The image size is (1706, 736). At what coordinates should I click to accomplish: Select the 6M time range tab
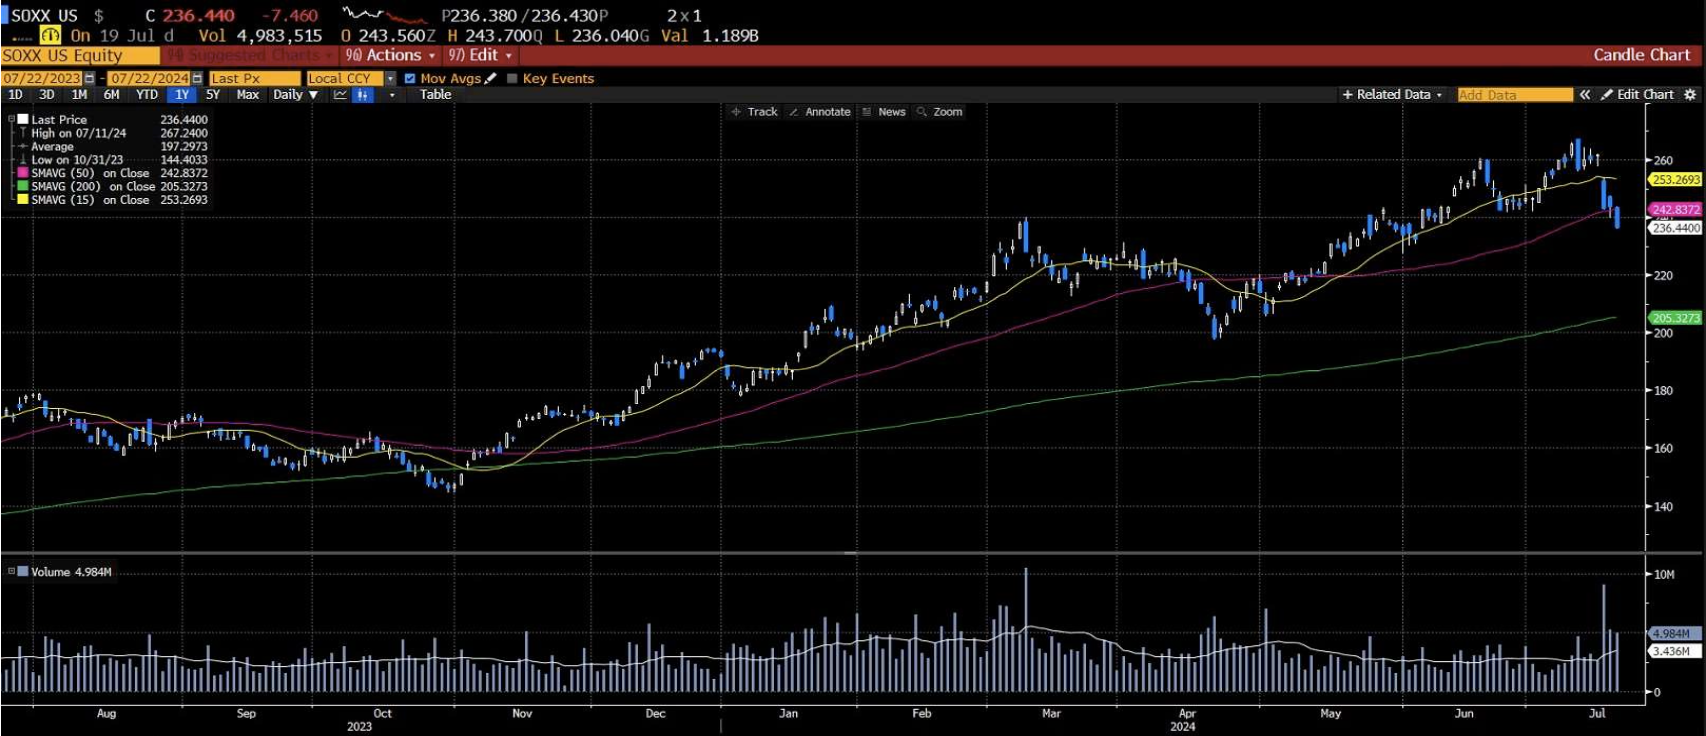111,94
